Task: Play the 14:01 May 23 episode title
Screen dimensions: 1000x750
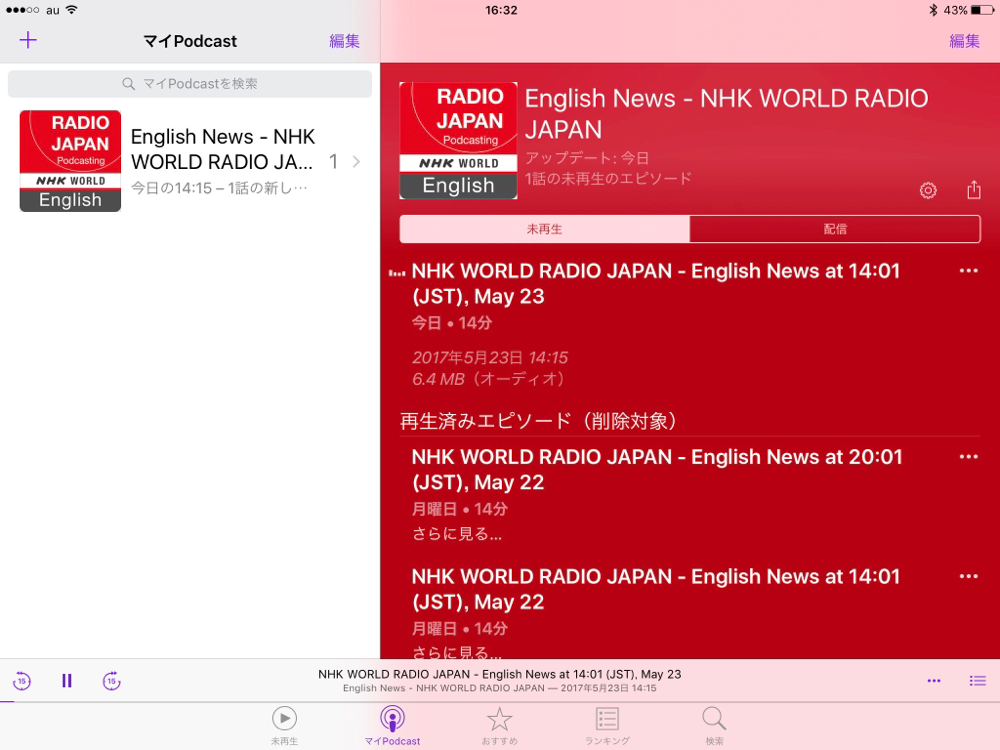Action: click(656, 284)
